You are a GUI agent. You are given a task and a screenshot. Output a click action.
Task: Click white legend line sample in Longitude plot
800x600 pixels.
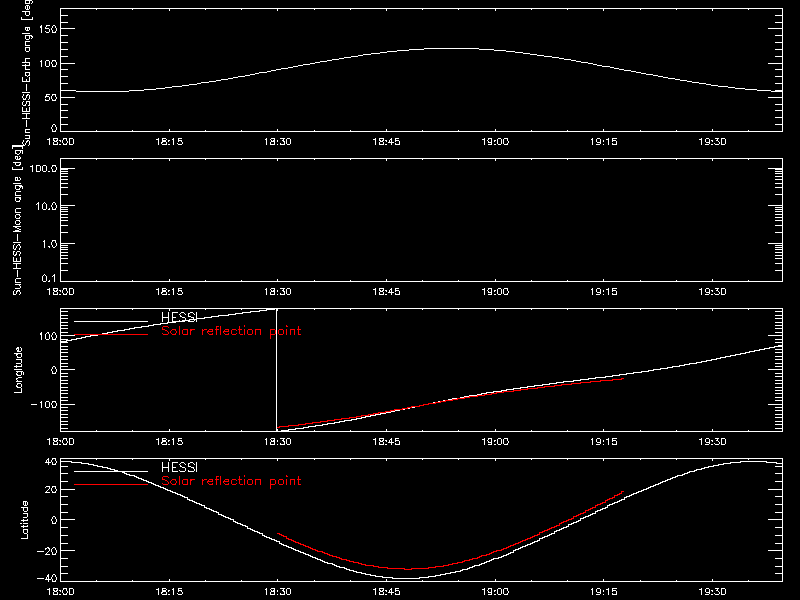pyautogui.click(x=111, y=321)
